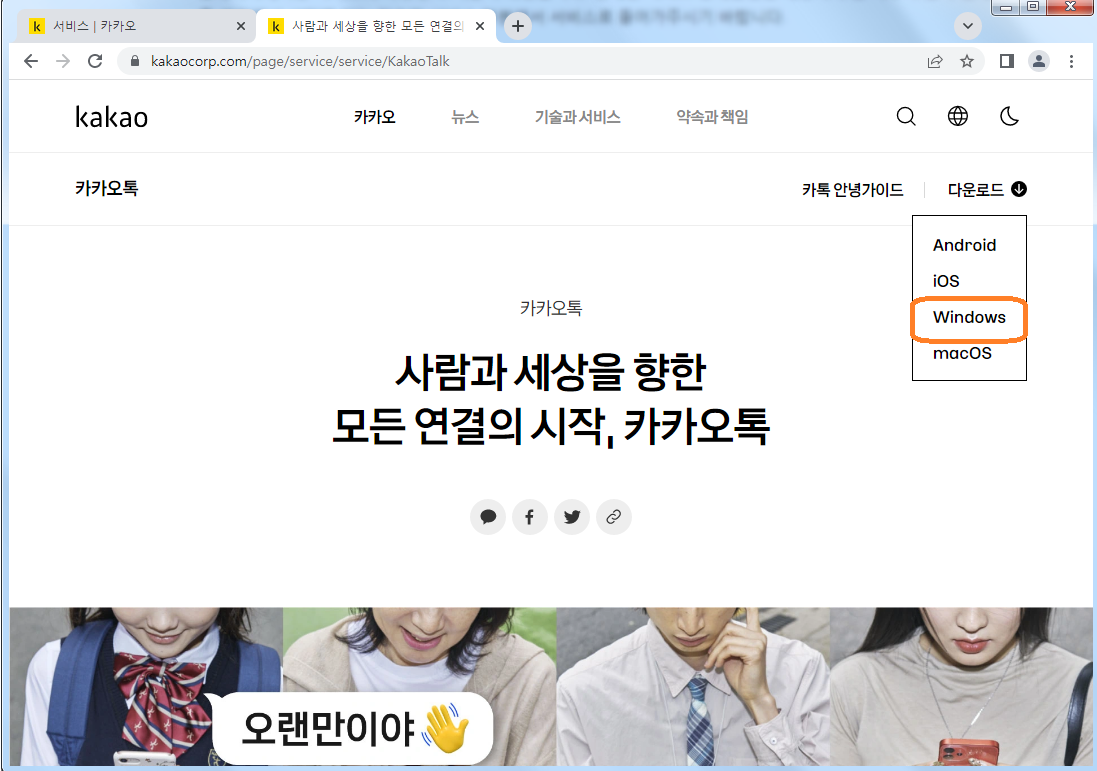Select the '사람과 세상을 향한 모든 연결의' tab
Viewport: 1097px width, 771px height.
click(378, 27)
